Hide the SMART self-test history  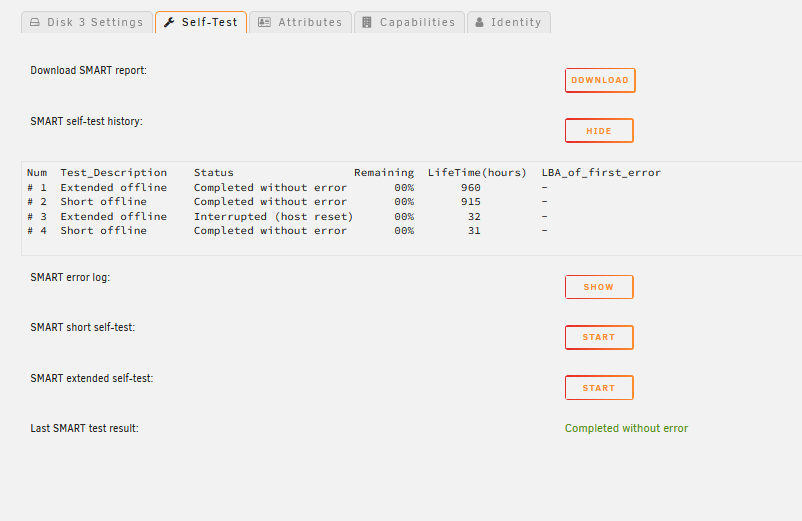[599, 131]
